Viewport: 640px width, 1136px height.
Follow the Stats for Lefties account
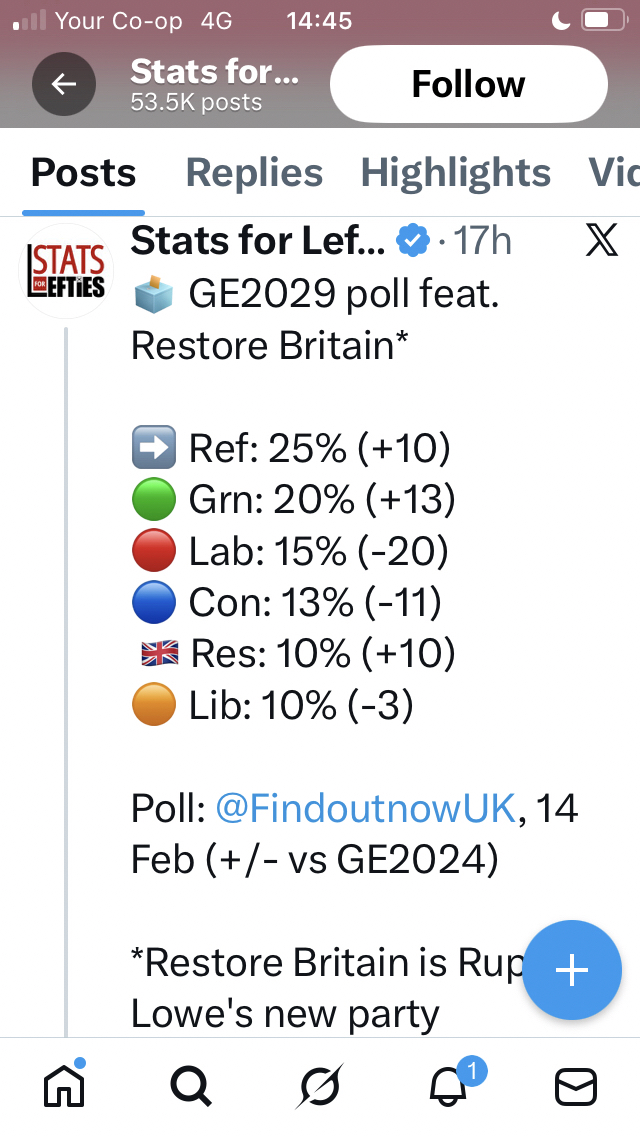(x=468, y=85)
